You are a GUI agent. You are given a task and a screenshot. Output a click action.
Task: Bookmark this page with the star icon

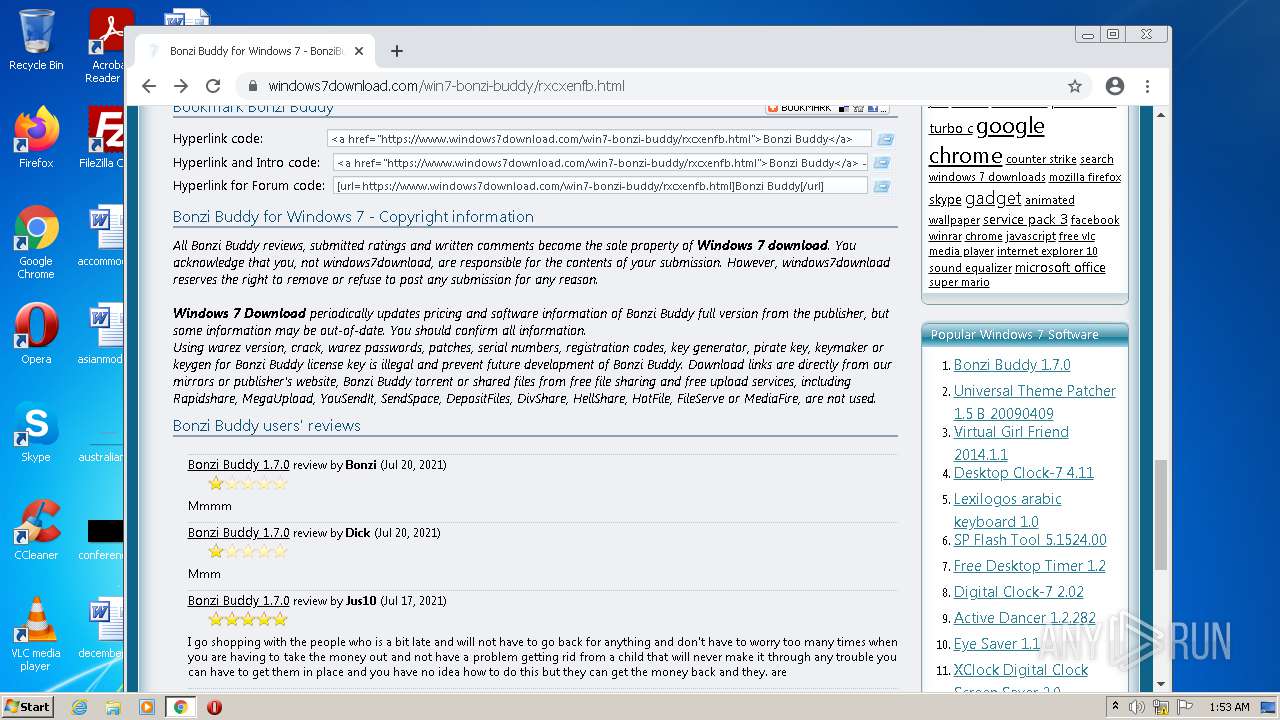pos(1075,86)
